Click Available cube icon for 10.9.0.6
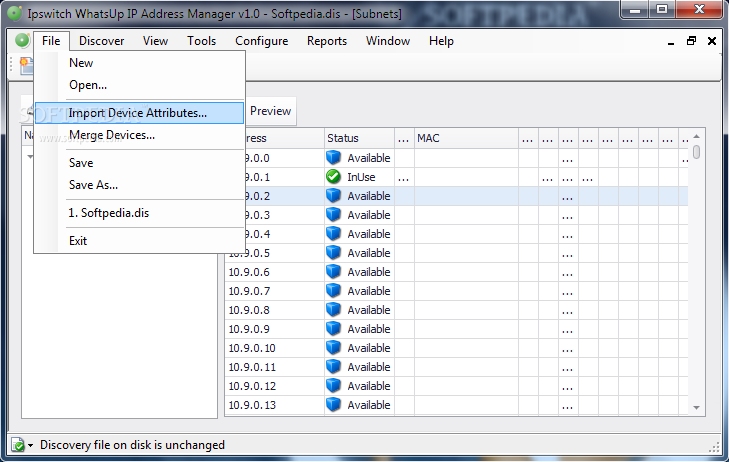Image resolution: width=729 pixels, height=462 pixels. coord(333,272)
